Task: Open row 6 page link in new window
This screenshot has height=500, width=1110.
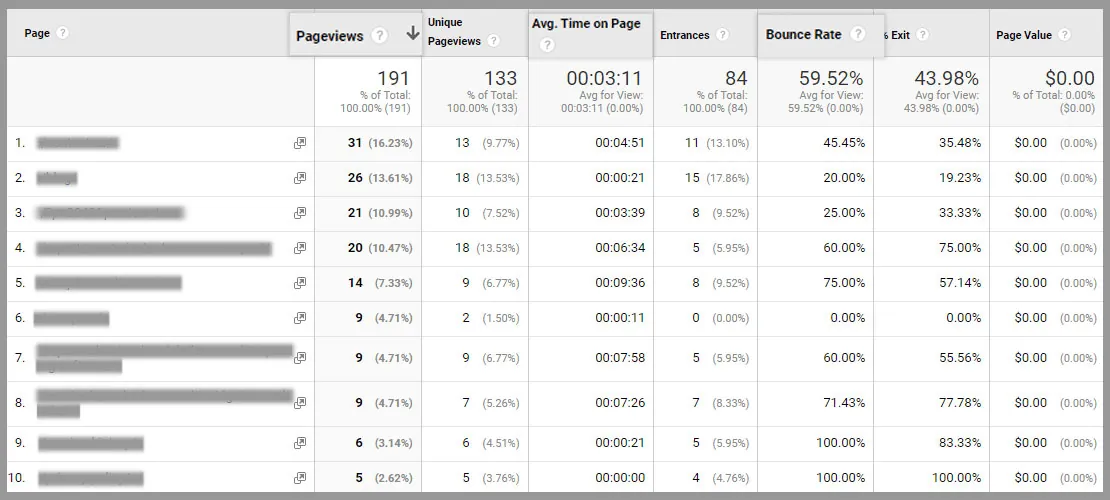Action: (300, 318)
